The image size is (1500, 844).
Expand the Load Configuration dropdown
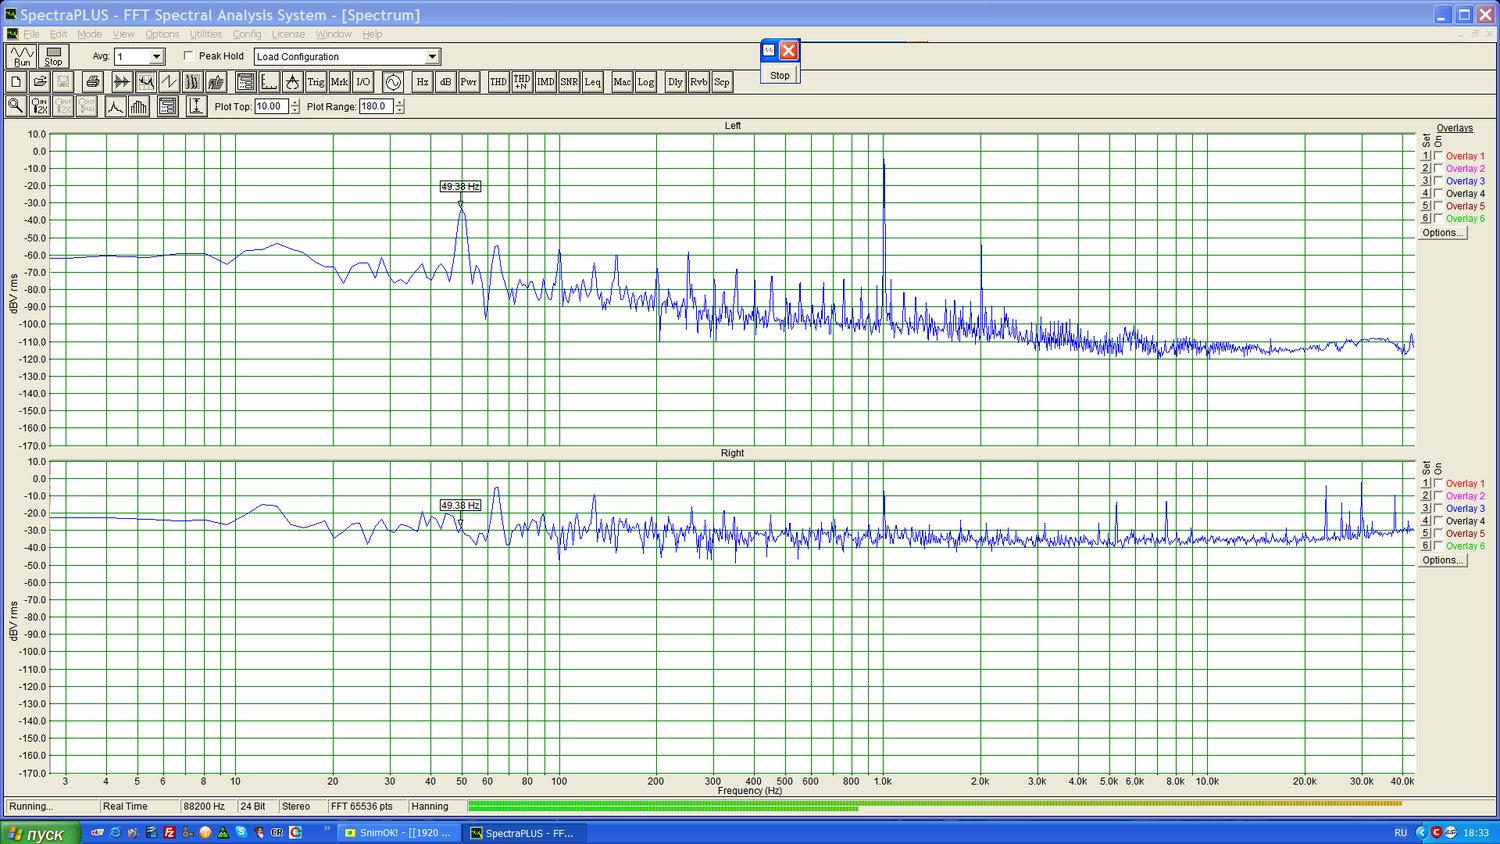pos(432,57)
